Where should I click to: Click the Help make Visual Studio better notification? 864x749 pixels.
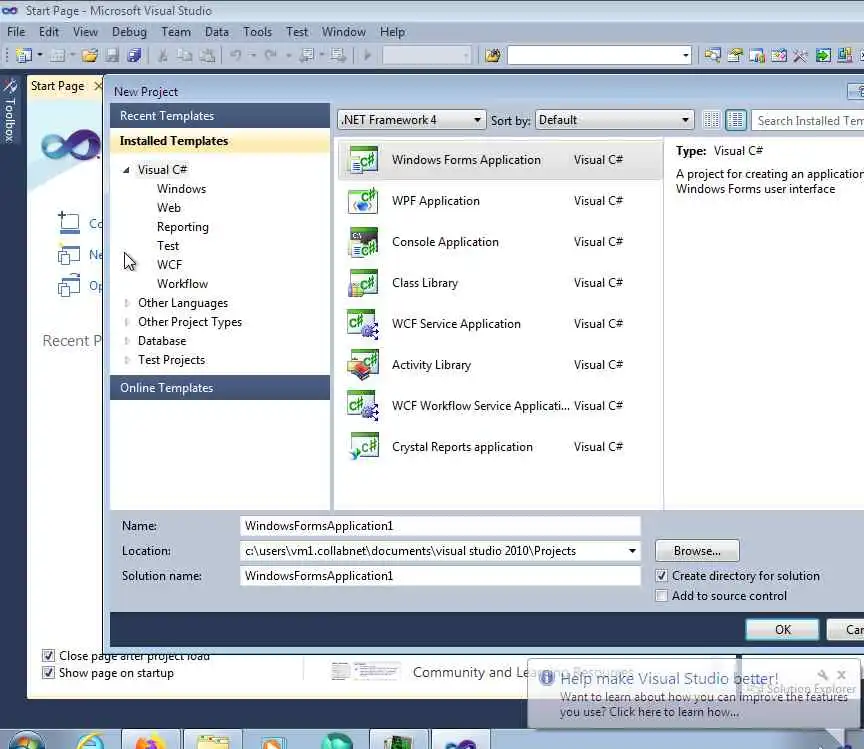pyautogui.click(x=695, y=693)
